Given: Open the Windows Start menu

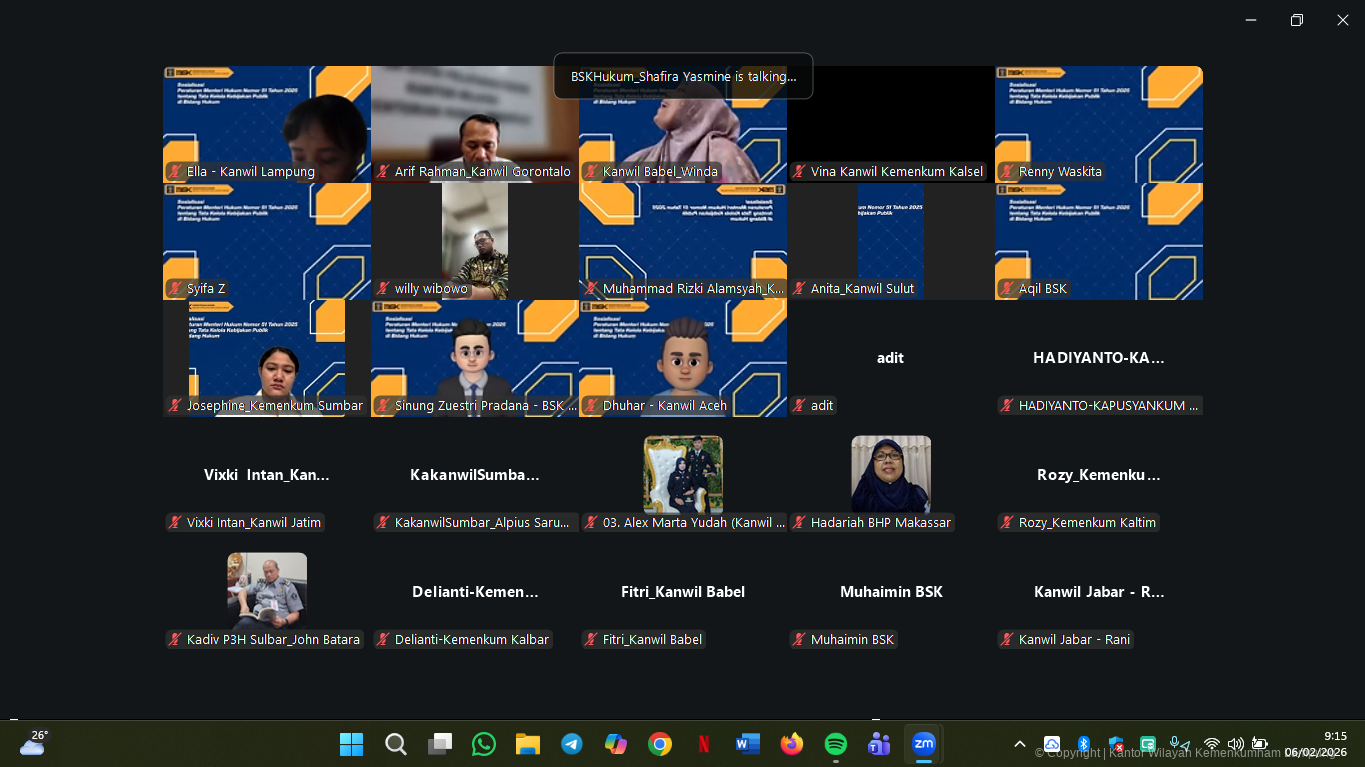Looking at the screenshot, I should tap(351, 744).
